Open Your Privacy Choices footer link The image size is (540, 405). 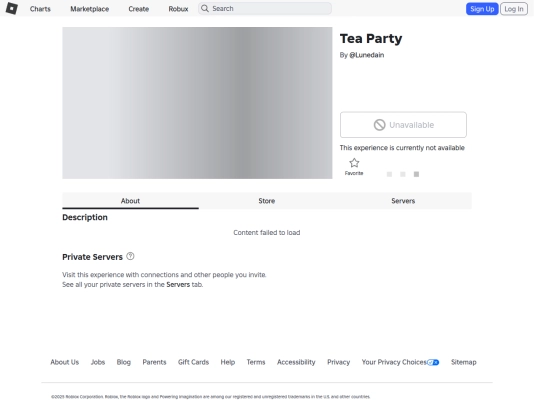pyautogui.click(x=400, y=362)
